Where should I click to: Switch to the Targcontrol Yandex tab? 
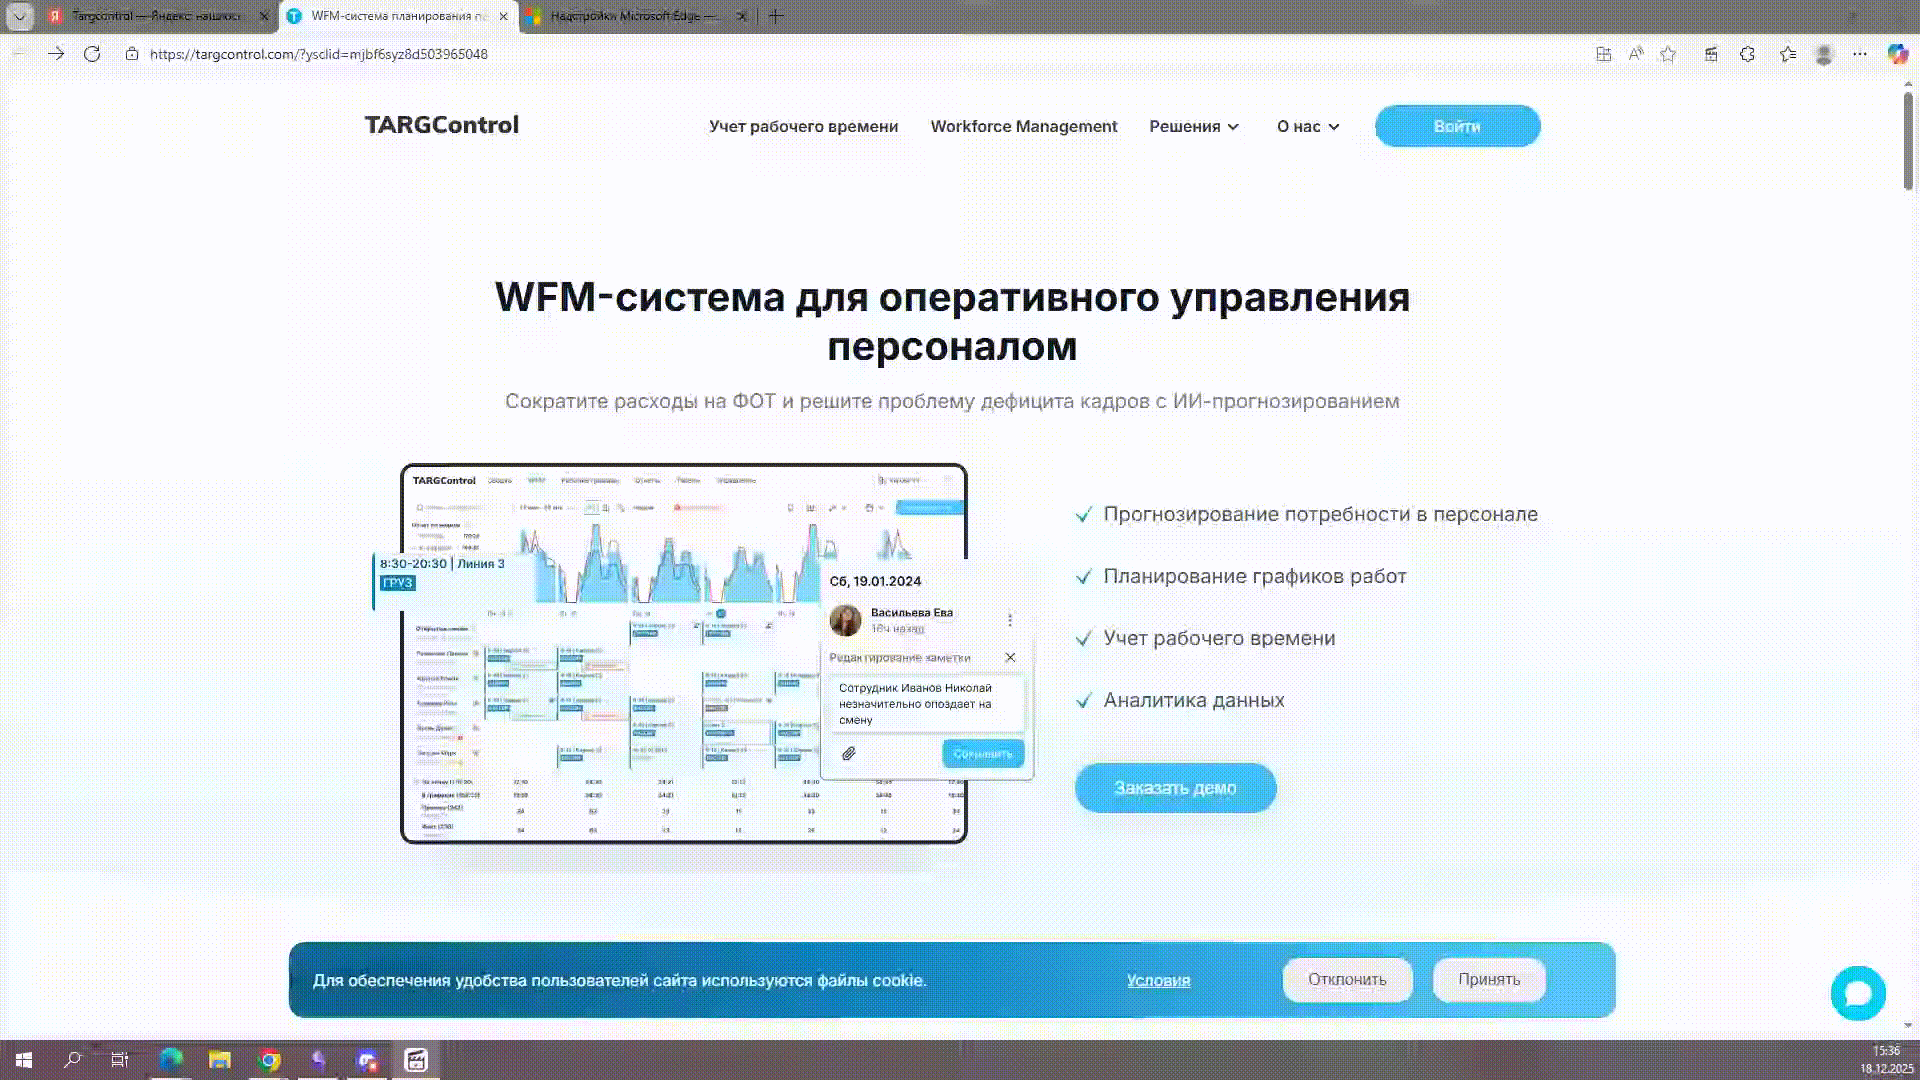coord(155,16)
